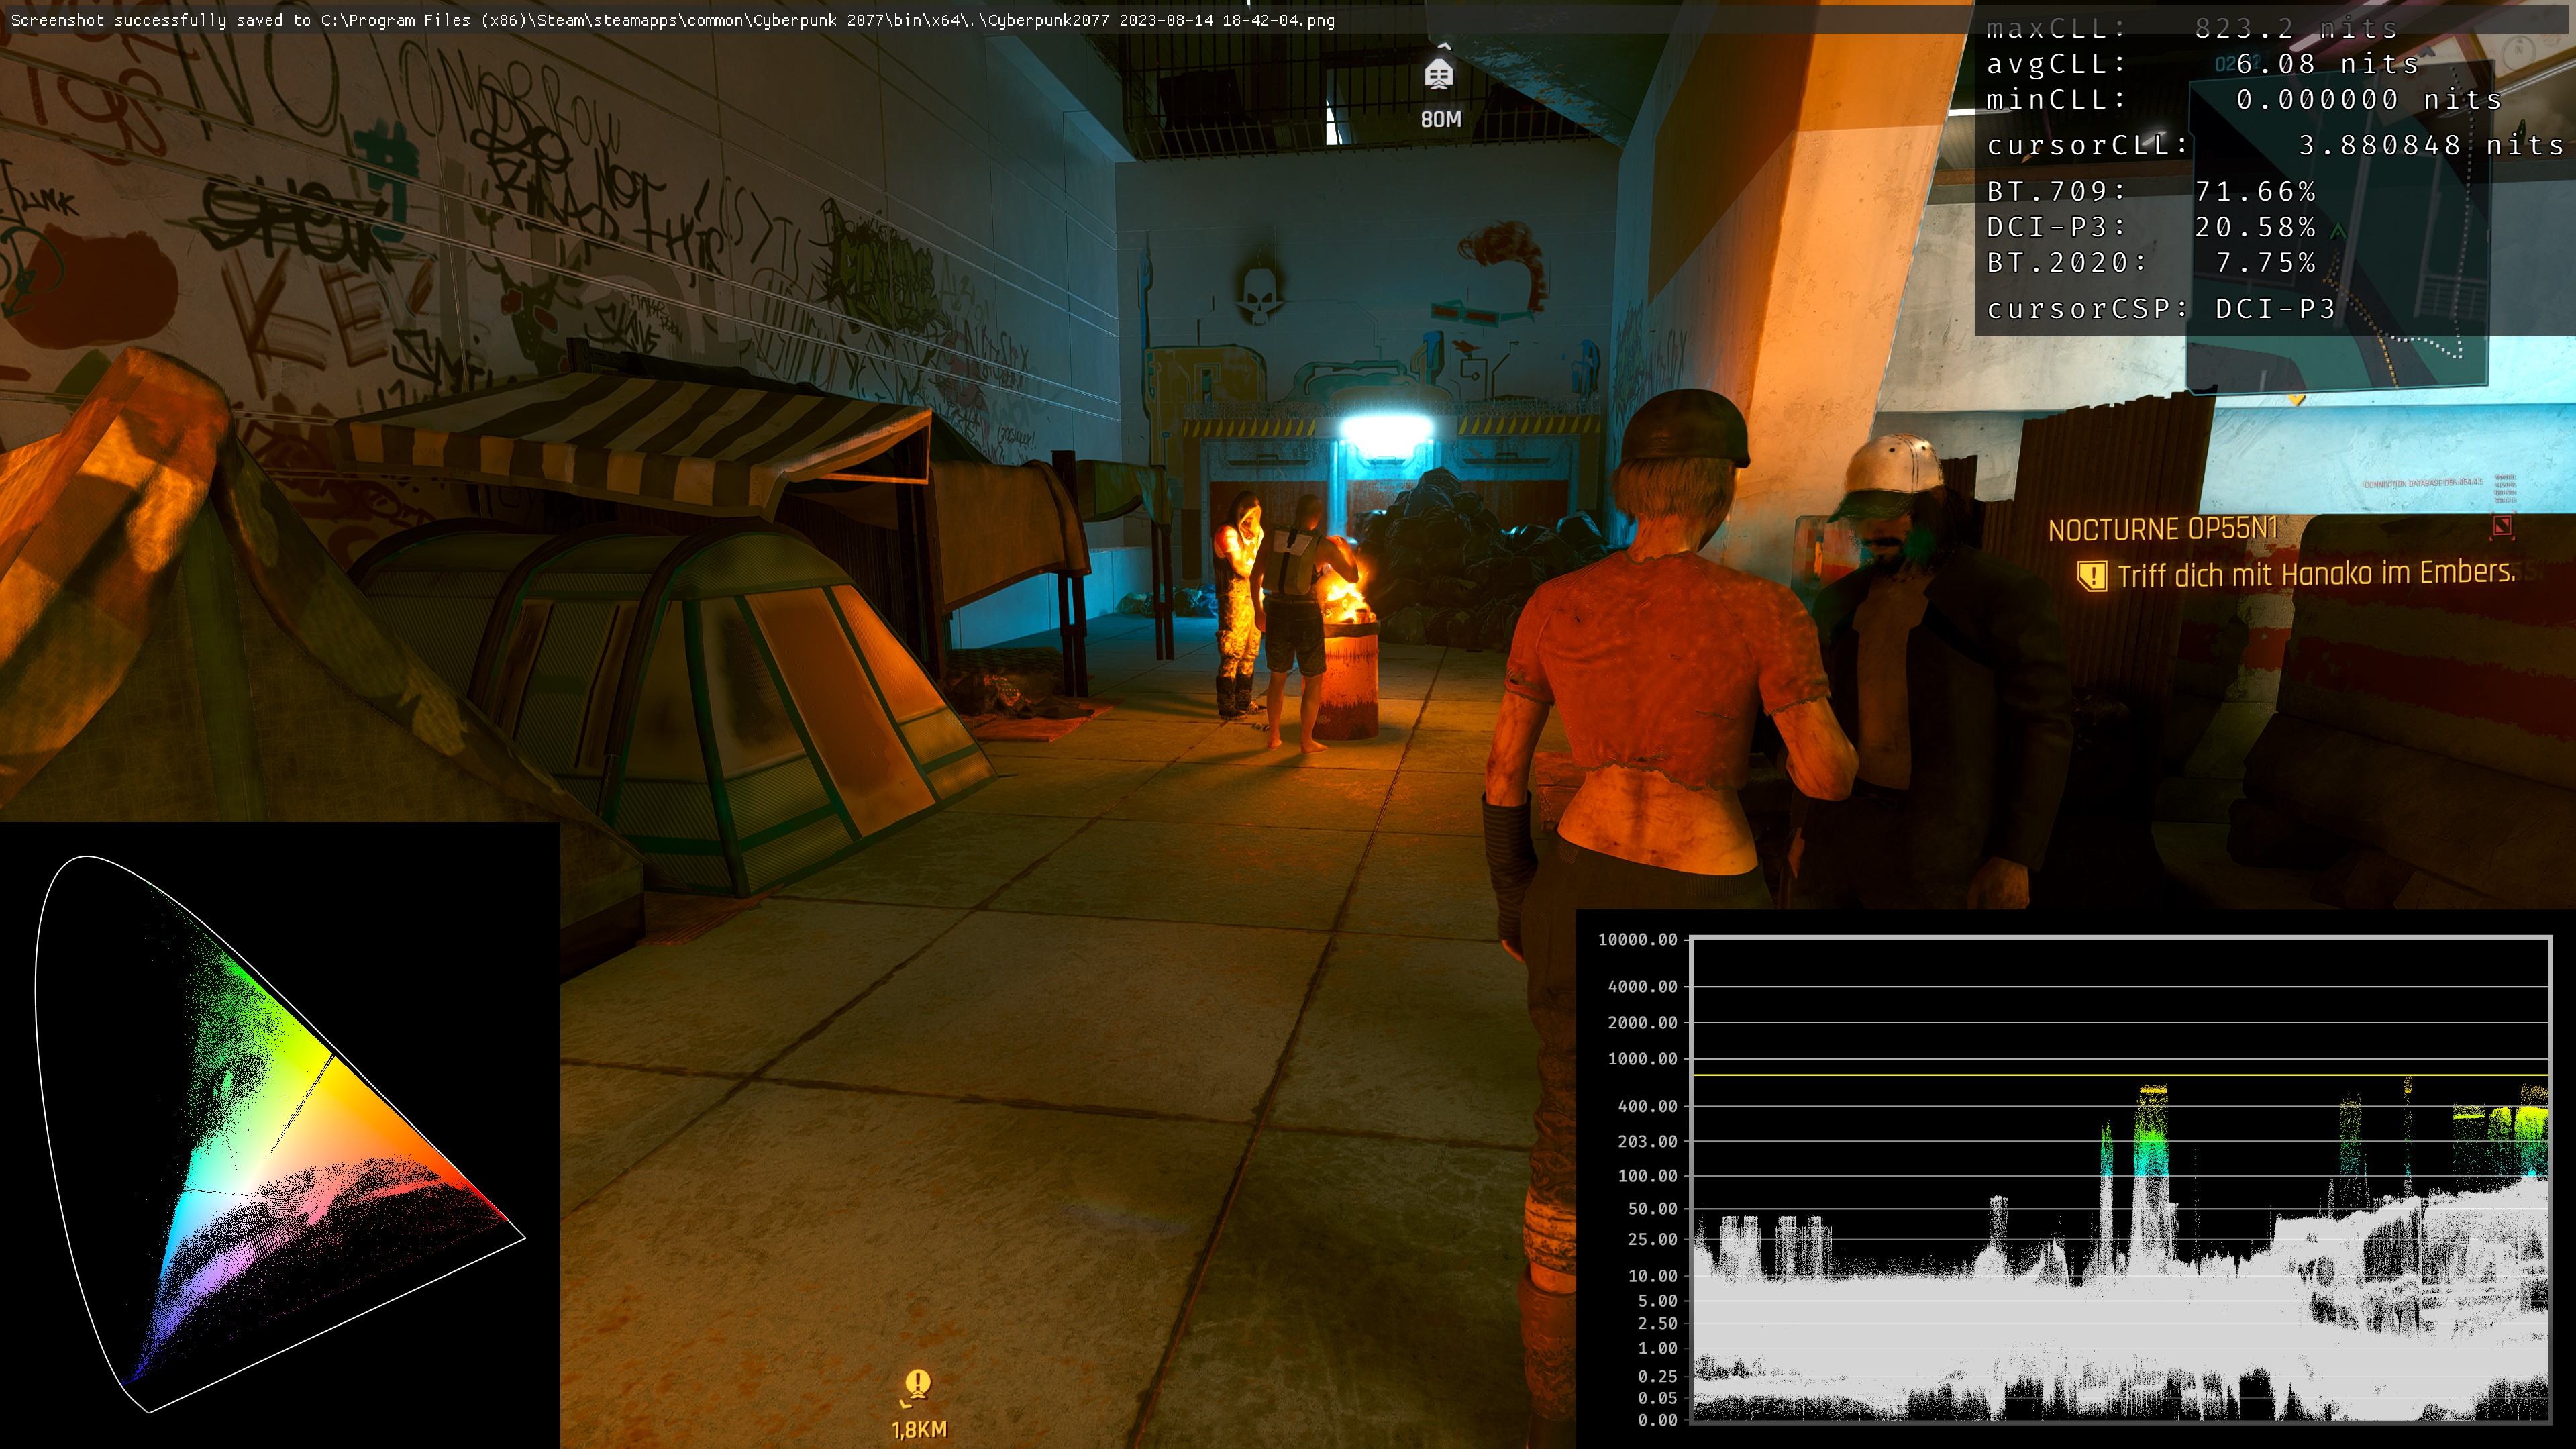Click the yellow arrow marker below the minimap
This screenshot has width=2576, height=1449.
(x=2297, y=401)
